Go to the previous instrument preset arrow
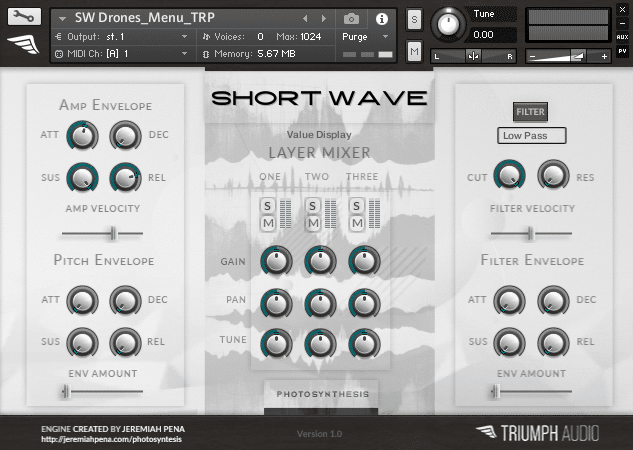Screen dimensions: 633x450 306,19
